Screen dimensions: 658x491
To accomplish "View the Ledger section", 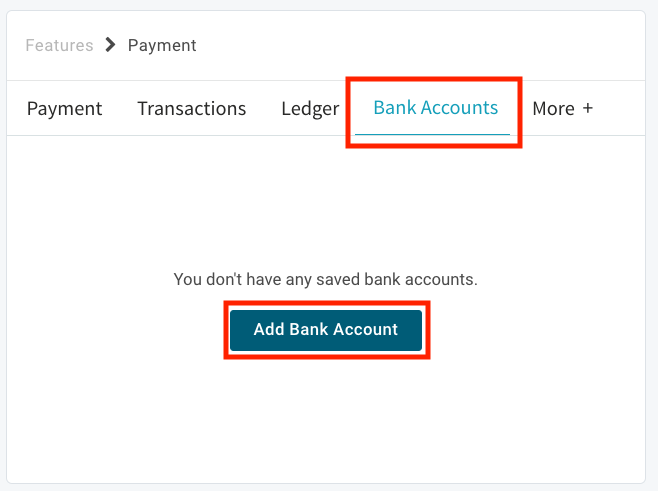I will tap(310, 109).
